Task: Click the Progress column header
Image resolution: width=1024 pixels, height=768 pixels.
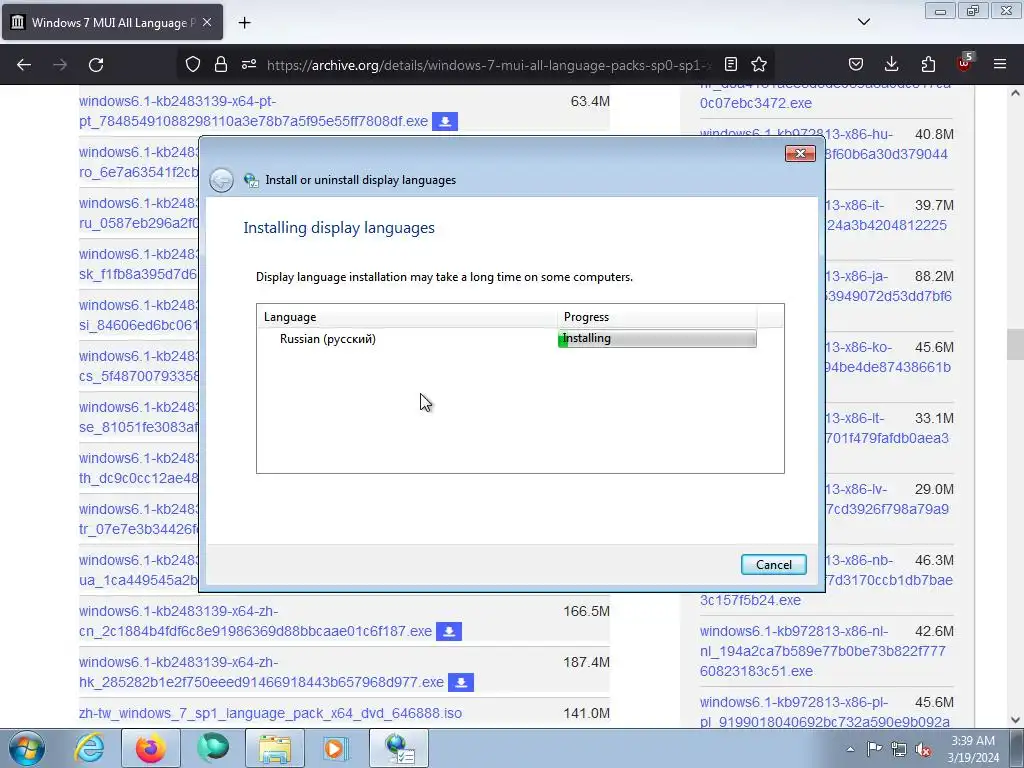Action: pos(657,317)
